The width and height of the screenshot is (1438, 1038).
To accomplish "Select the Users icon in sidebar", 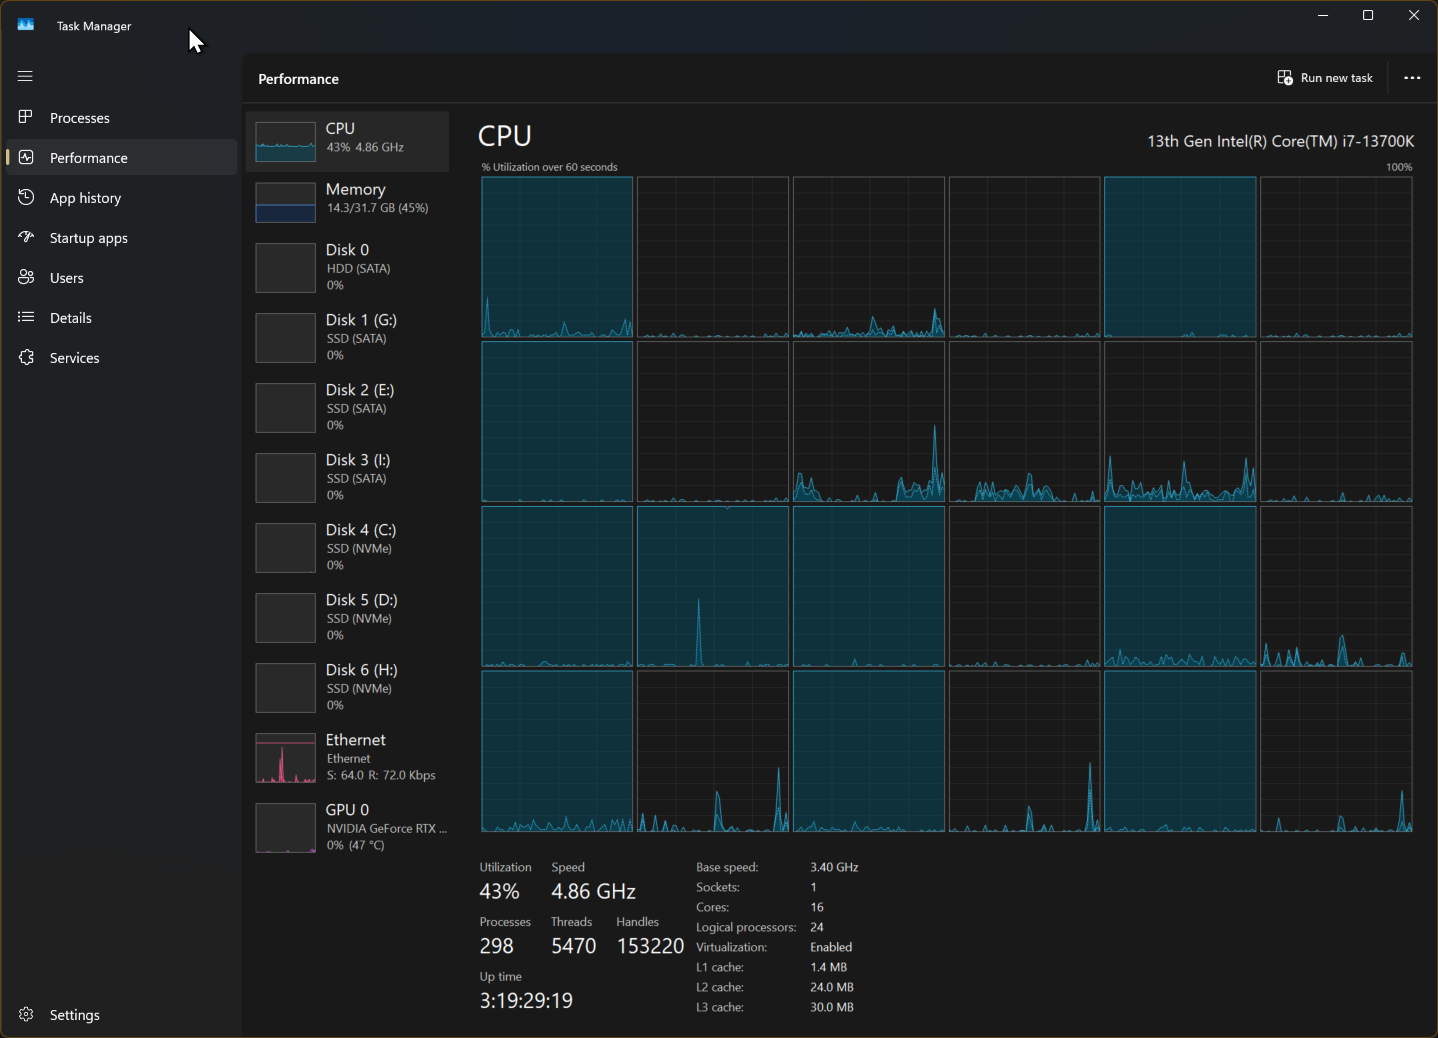I will [x=26, y=277].
